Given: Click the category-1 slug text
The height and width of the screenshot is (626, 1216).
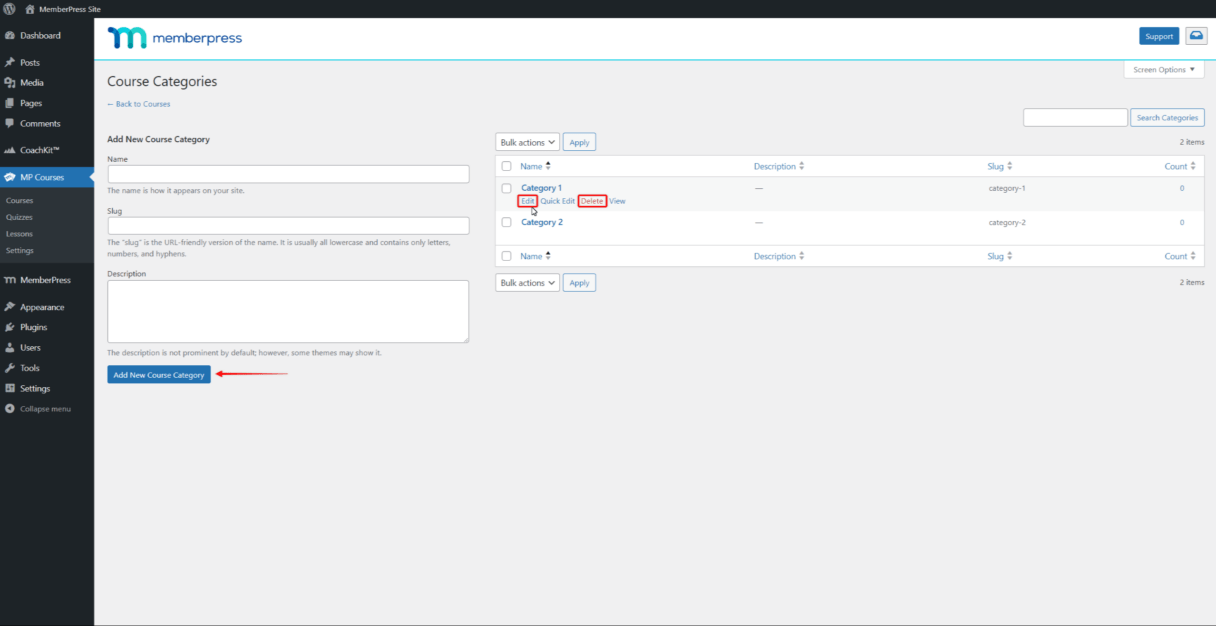Looking at the screenshot, I should pyautogui.click(x=1007, y=188).
